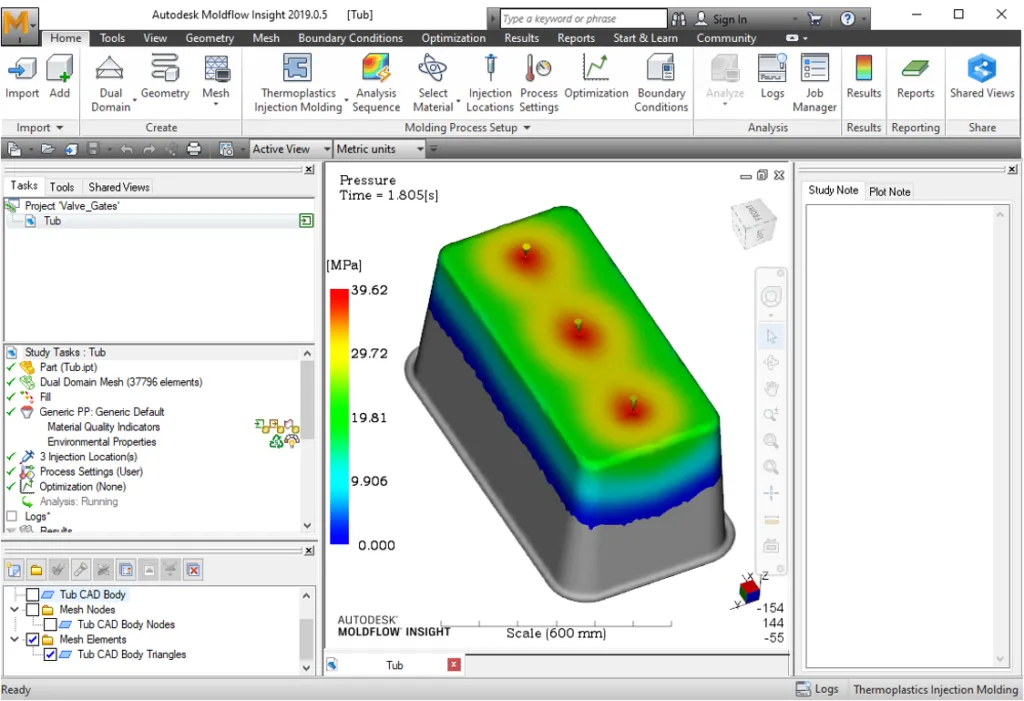Click the keyword search input field
Screen dimensions: 1024x701
583,19
